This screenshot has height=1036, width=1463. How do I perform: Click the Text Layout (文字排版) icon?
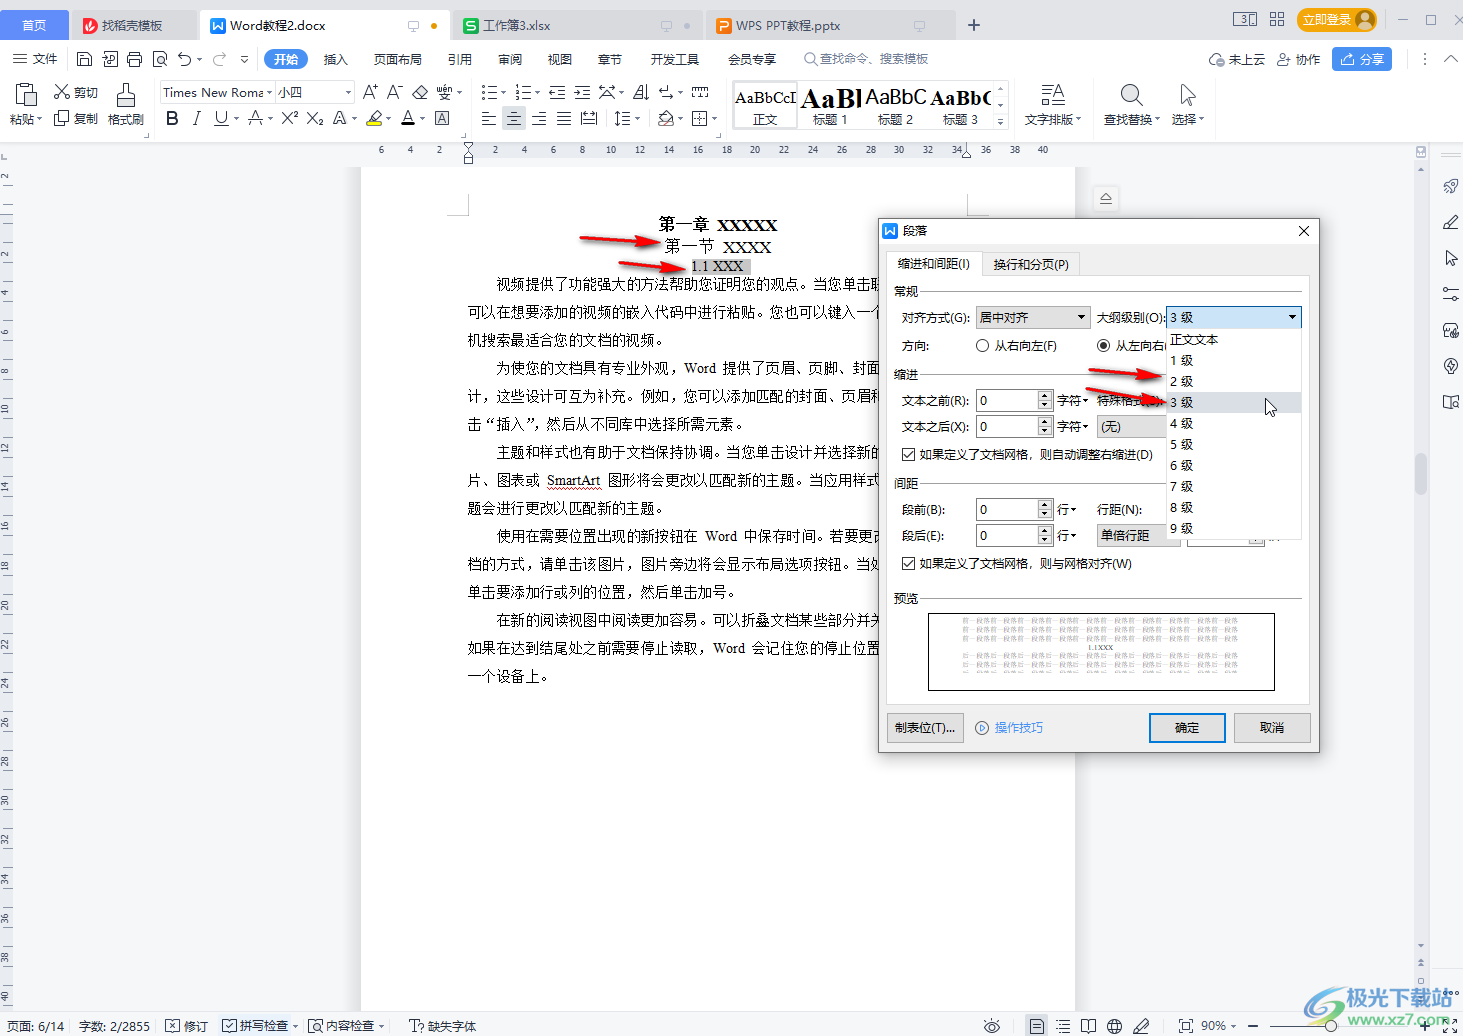(1052, 95)
